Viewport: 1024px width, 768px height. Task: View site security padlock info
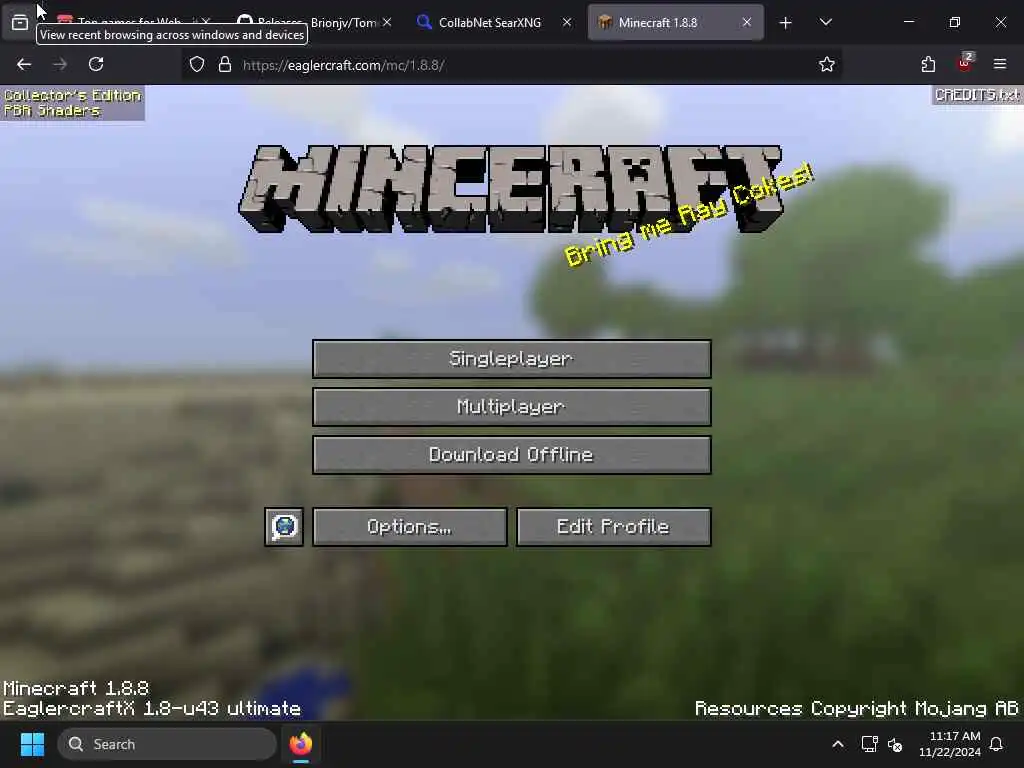click(225, 65)
